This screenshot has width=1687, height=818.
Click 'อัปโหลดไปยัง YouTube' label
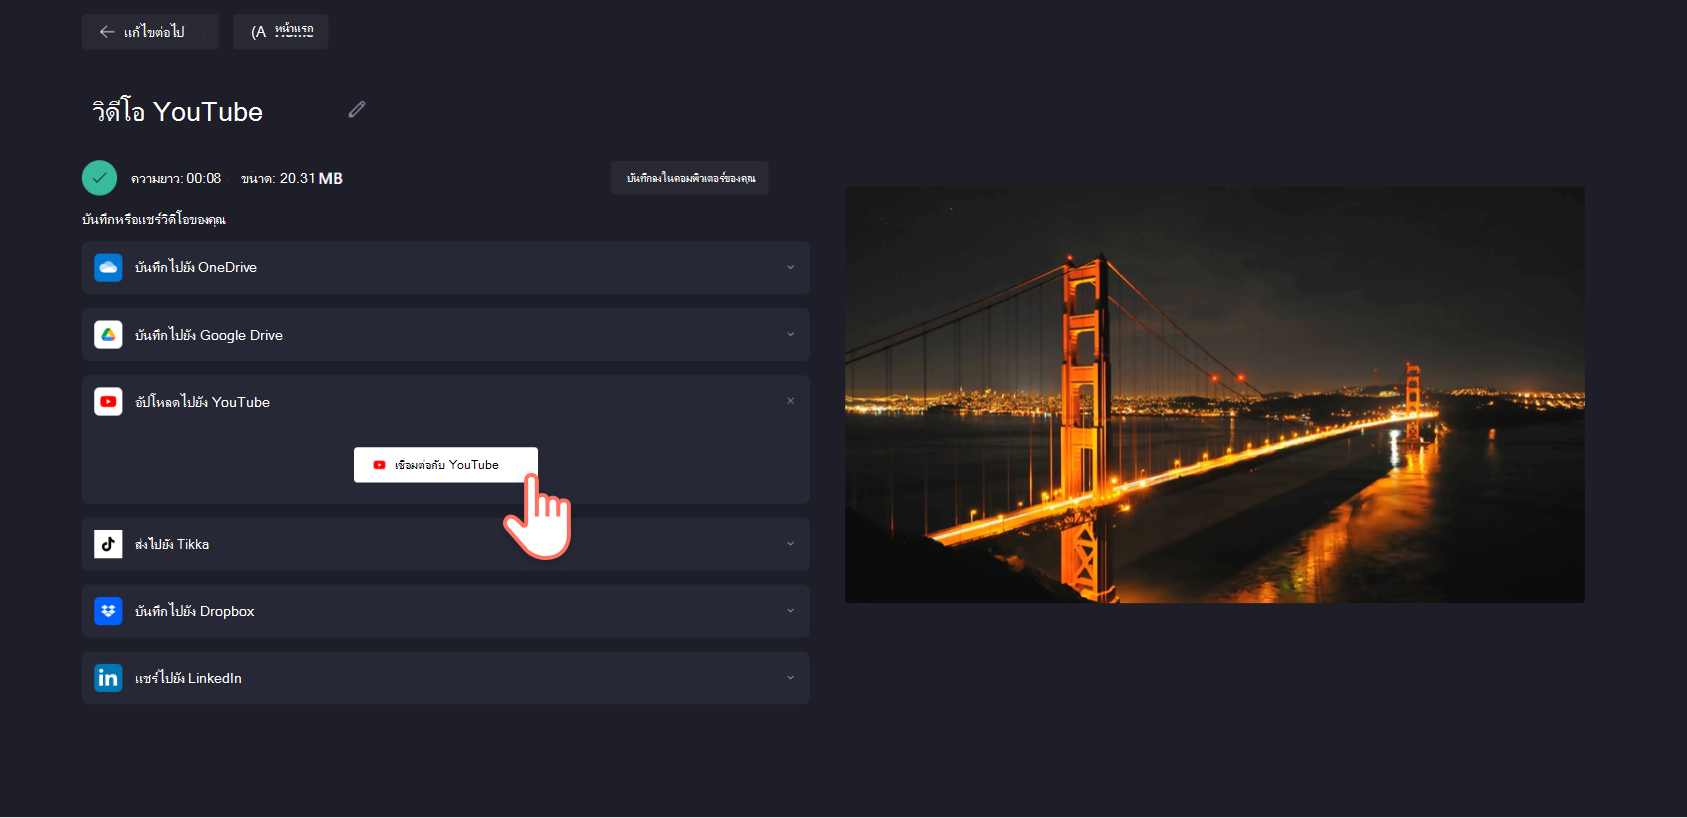202,402
